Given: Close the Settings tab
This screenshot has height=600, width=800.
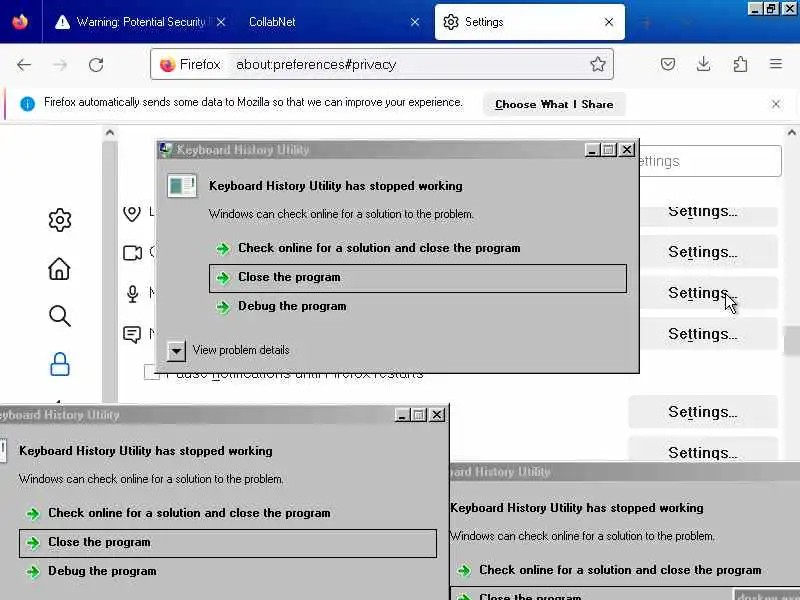Looking at the screenshot, I should pos(609,22).
